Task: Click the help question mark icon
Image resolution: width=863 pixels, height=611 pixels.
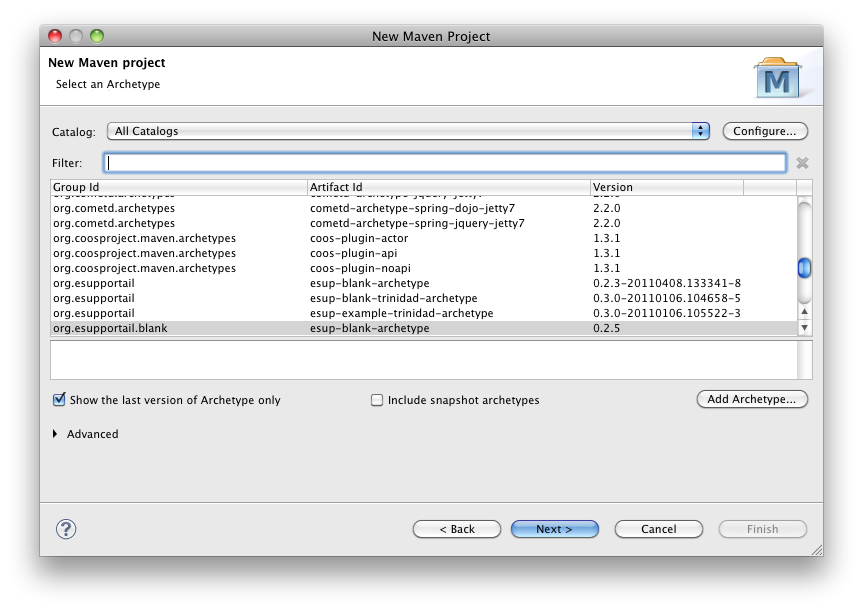Action: [x=66, y=529]
